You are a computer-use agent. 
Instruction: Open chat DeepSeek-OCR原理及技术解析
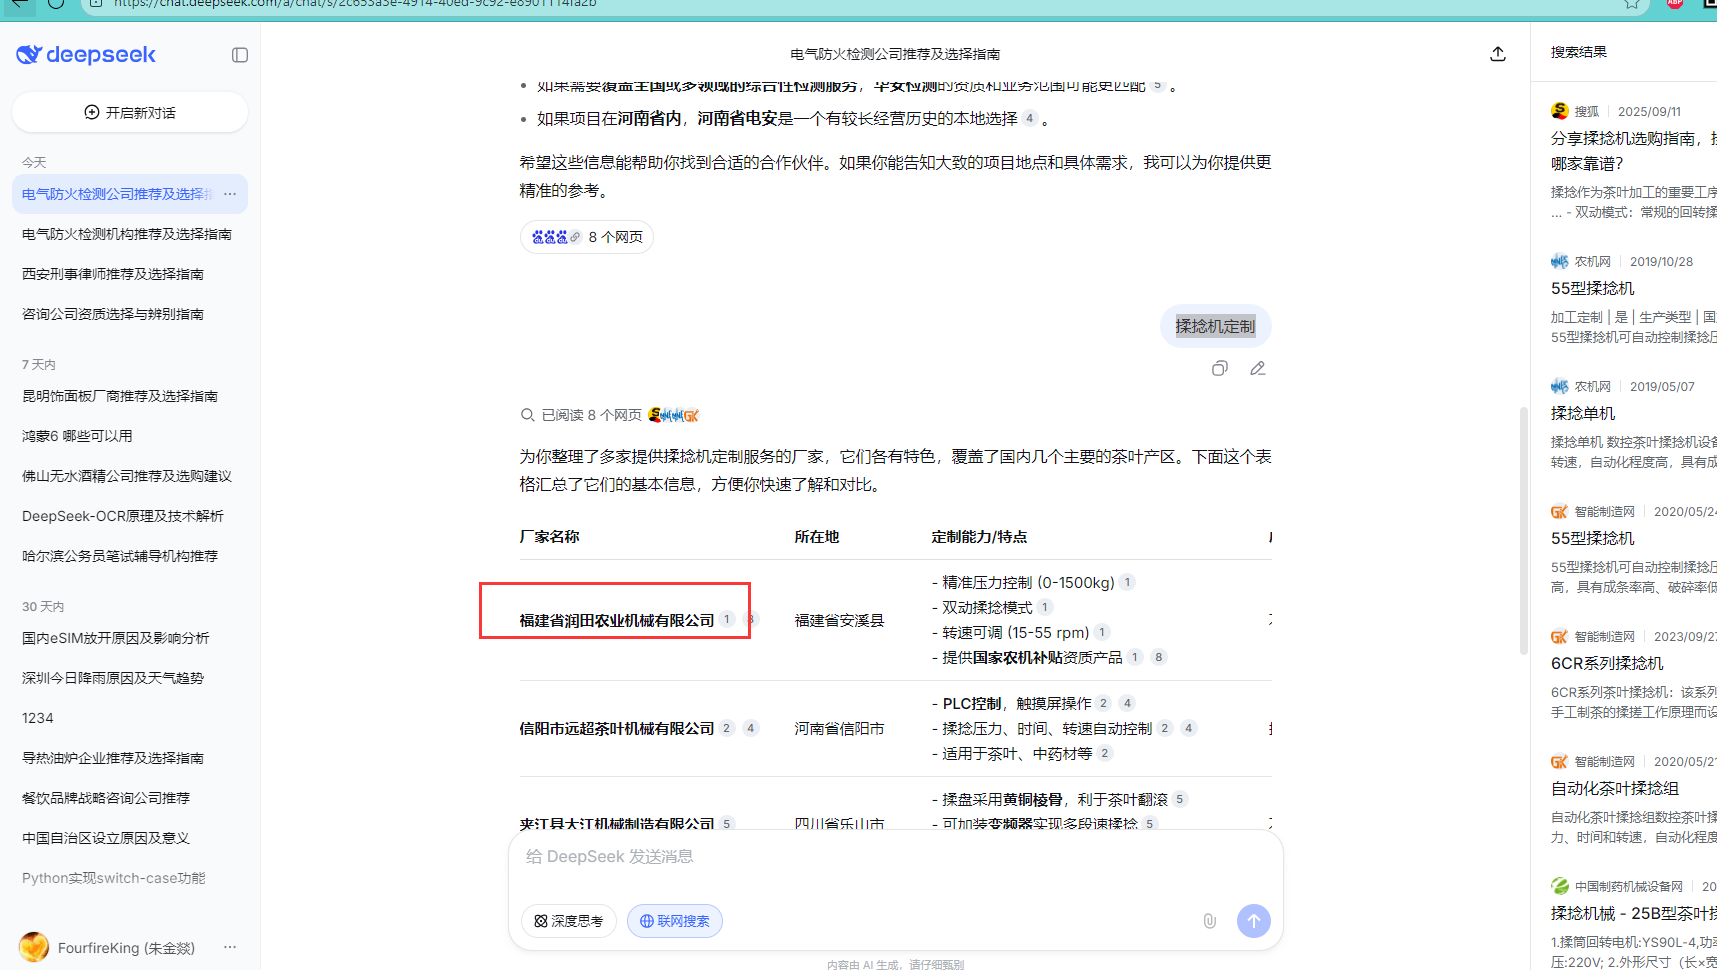point(123,516)
